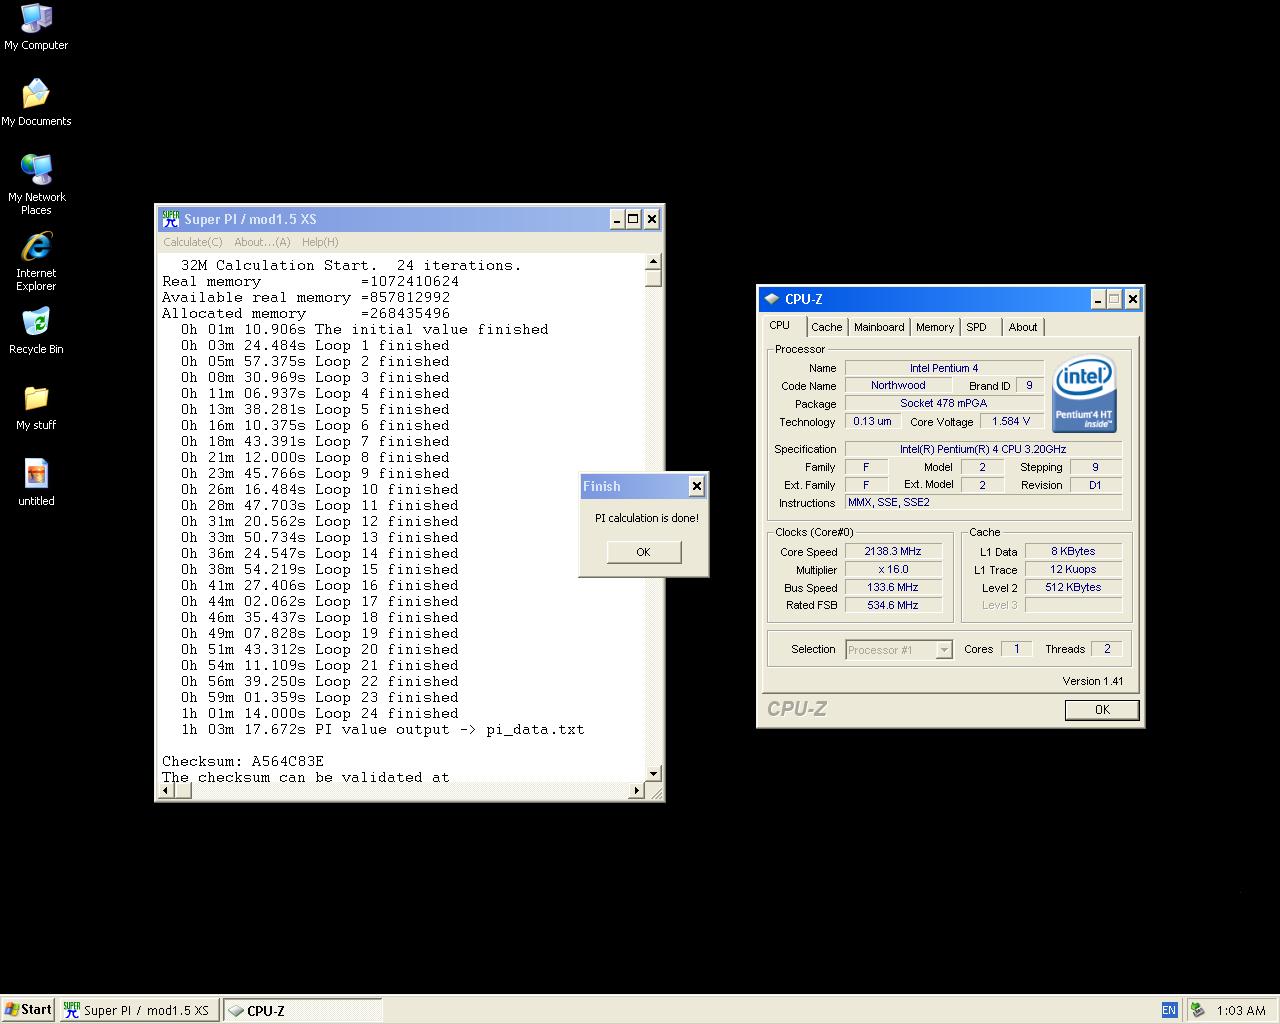The width and height of the screenshot is (1280, 1024).
Task: Close the Super PI window
Action: tap(652, 219)
